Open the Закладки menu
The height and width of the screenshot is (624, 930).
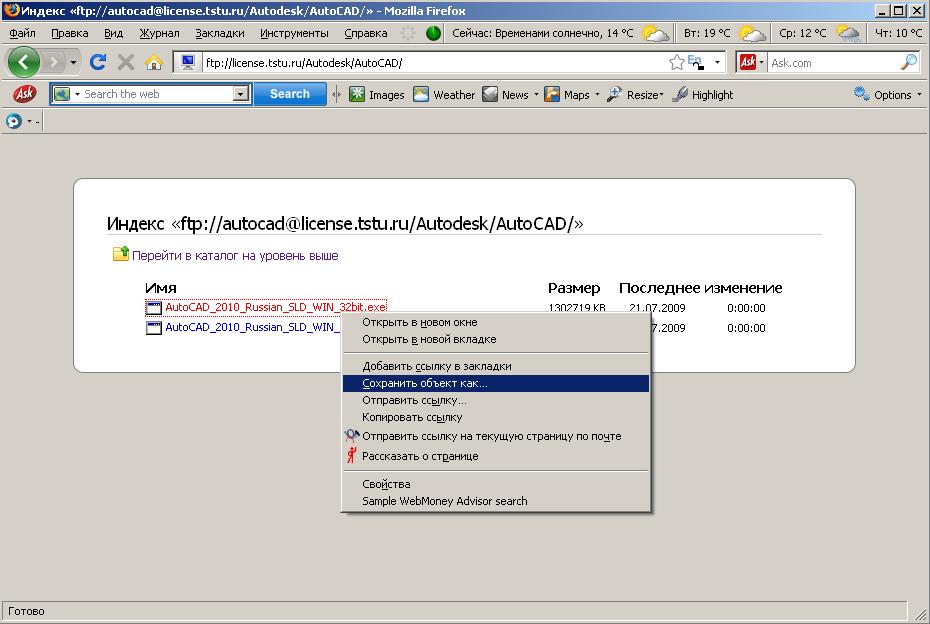pos(220,33)
